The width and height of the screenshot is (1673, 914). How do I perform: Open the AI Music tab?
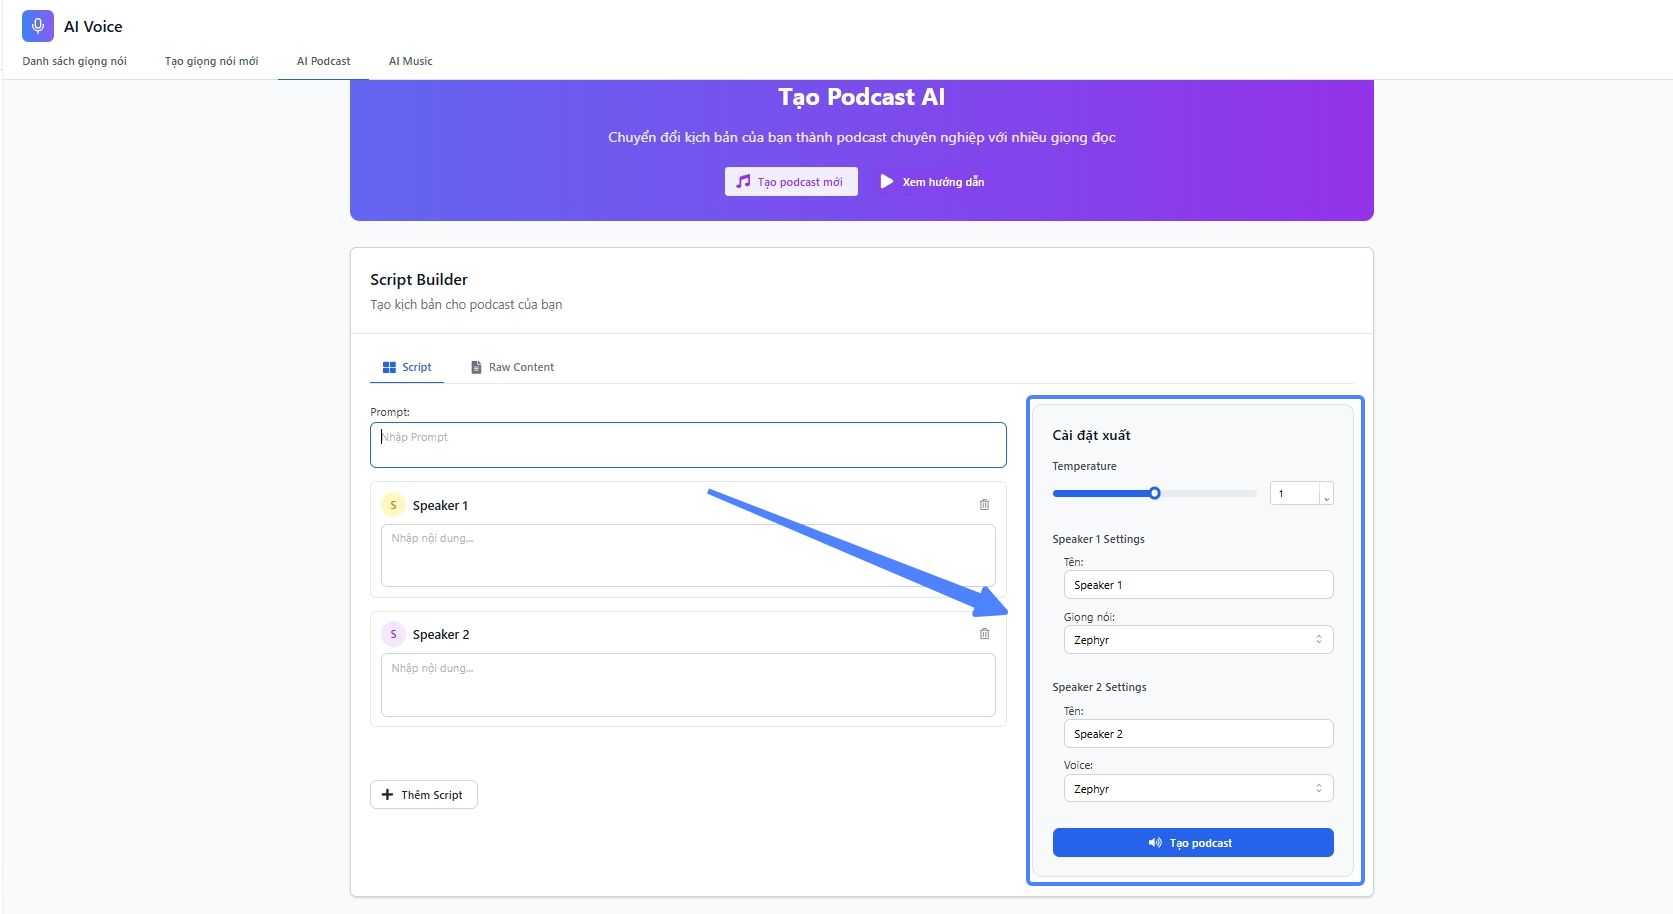click(410, 61)
